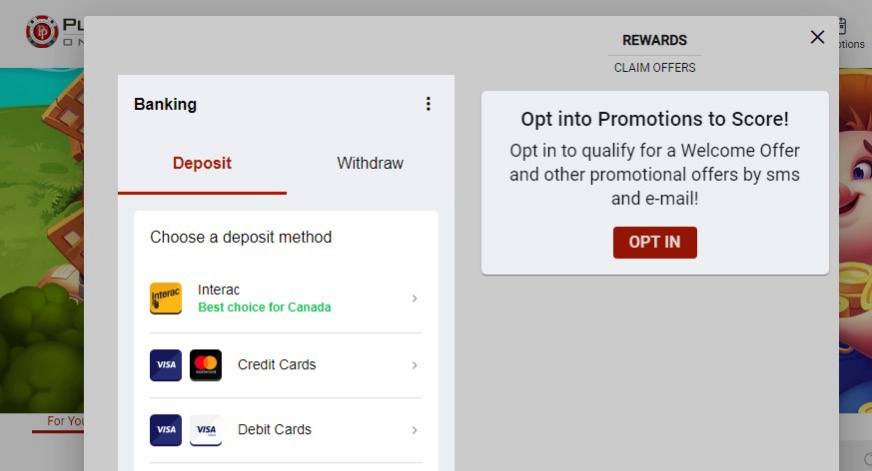Image resolution: width=872 pixels, height=471 pixels.
Task: Open the CLAIM OFFERS link
Action: [x=655, y=68]
